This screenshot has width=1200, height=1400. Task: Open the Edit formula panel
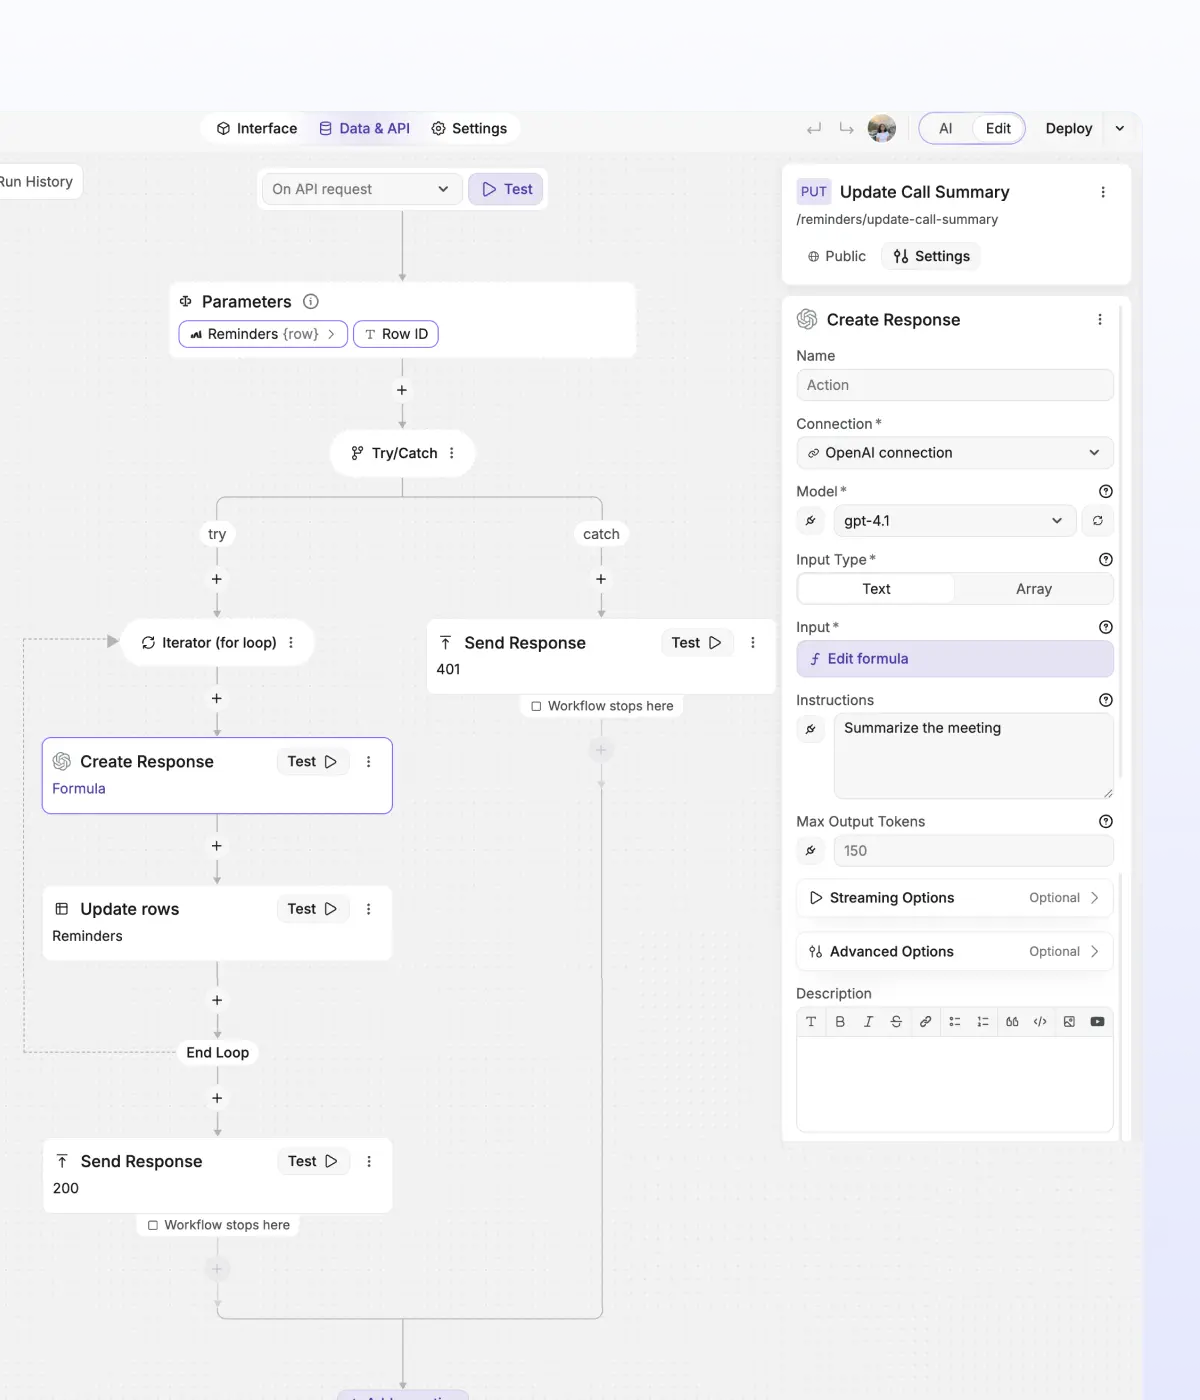pyautogui.click(x=953, y=658)
